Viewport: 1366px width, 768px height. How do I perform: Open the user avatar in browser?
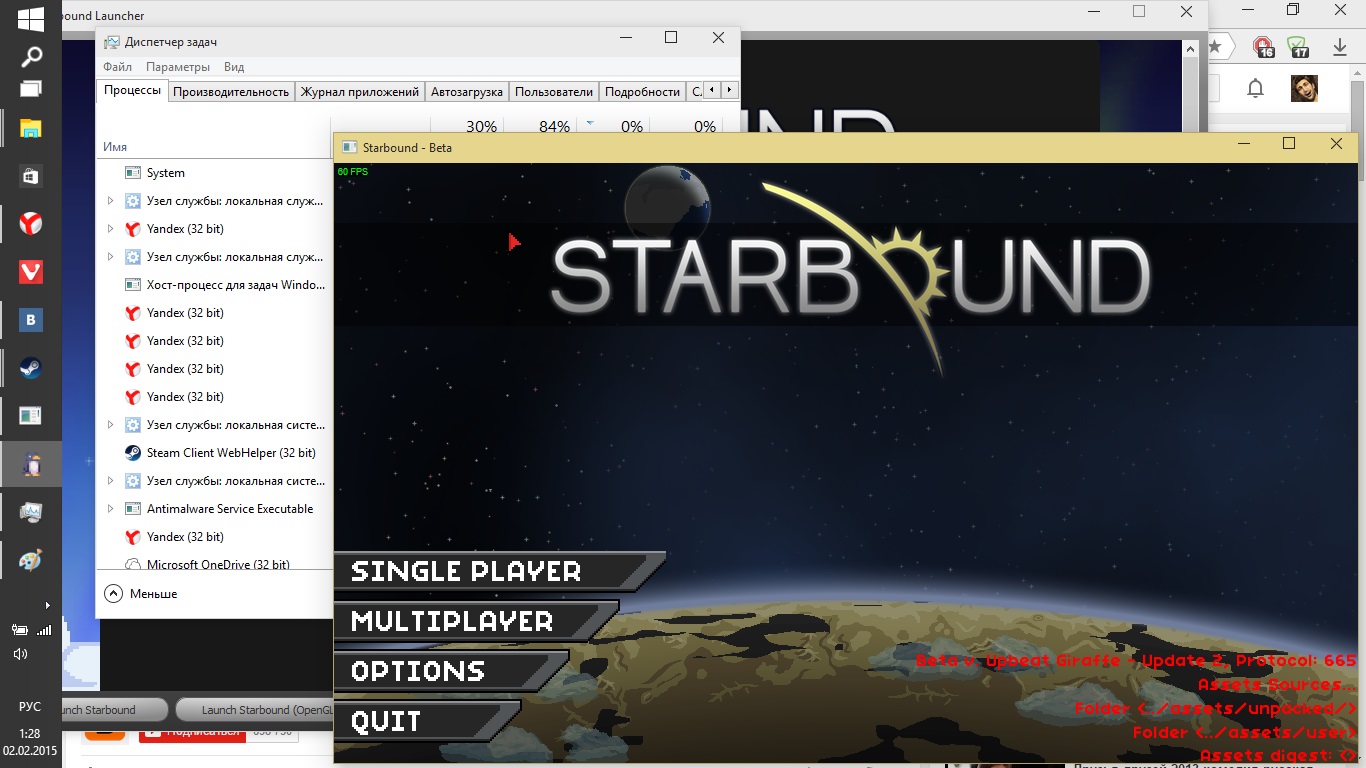pyautogui.click(x=1303, y=88)
